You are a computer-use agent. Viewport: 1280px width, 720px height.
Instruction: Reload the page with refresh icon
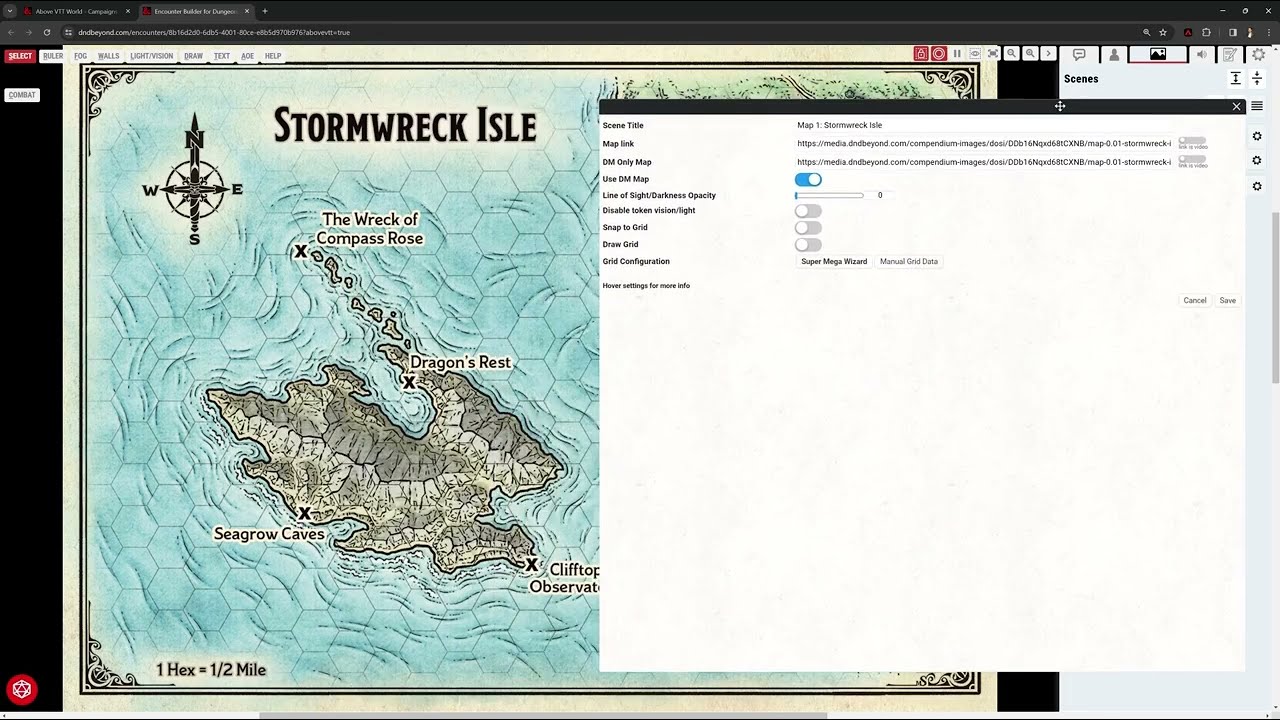(46, 32)
